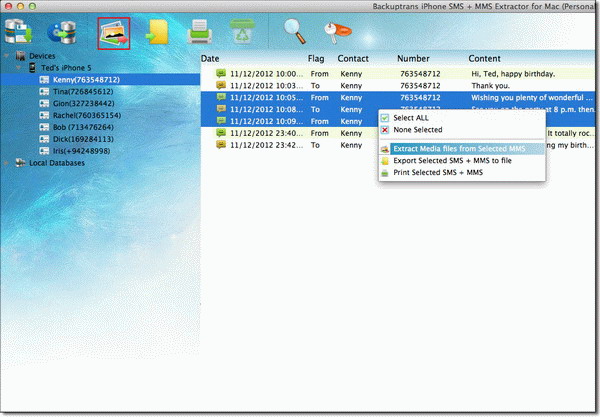600x417 pixels.
Task: Sort by Flag column header
Action: pyautogui.click(x=316, y=59)
